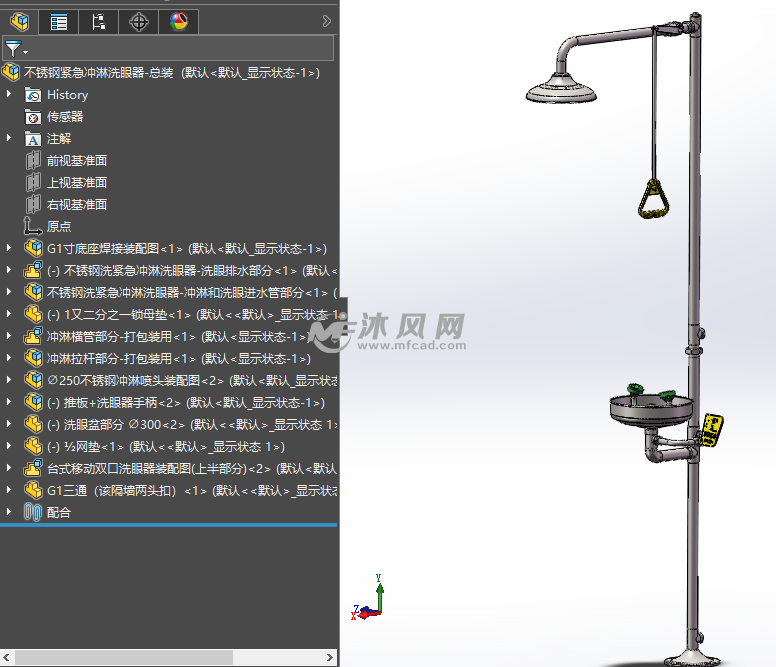Select the 原点 tree label
Screen dimensions: 776x667
click(x=59, y=226)
